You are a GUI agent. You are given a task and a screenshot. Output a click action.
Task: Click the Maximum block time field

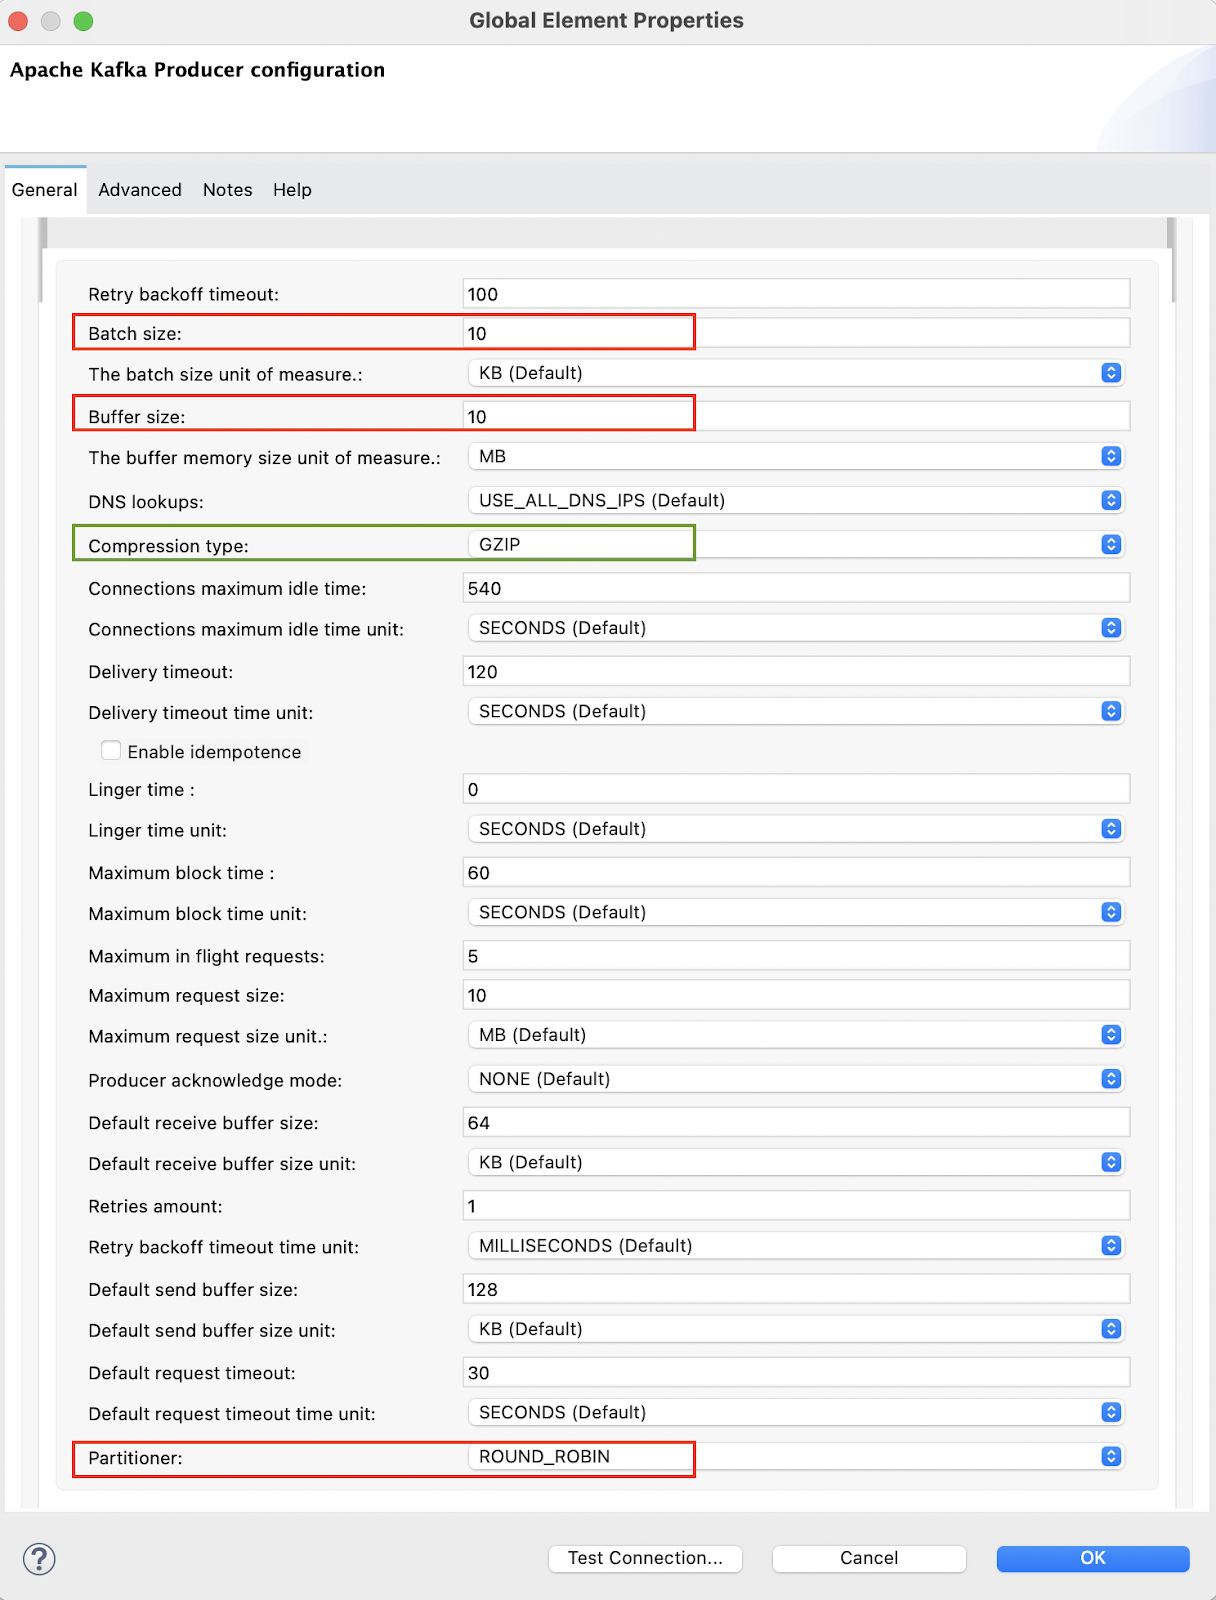796,872
